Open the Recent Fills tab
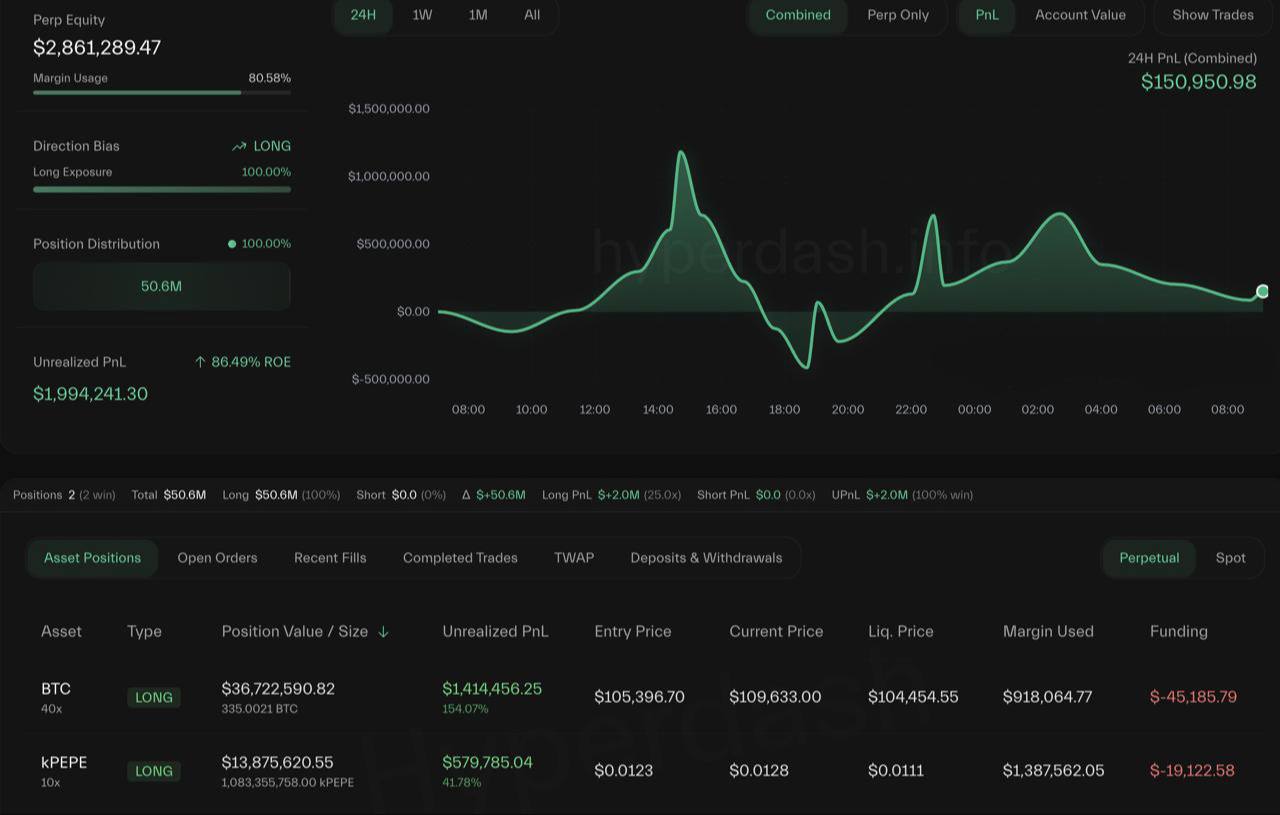The height and width of the screenshot is (815, 1280). 330,558
